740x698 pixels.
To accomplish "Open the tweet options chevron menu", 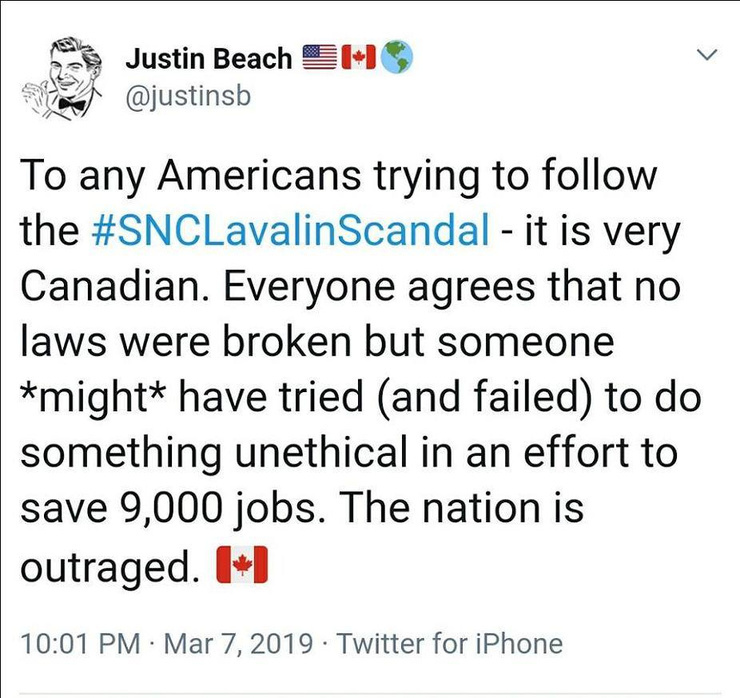I will [707, 56].
